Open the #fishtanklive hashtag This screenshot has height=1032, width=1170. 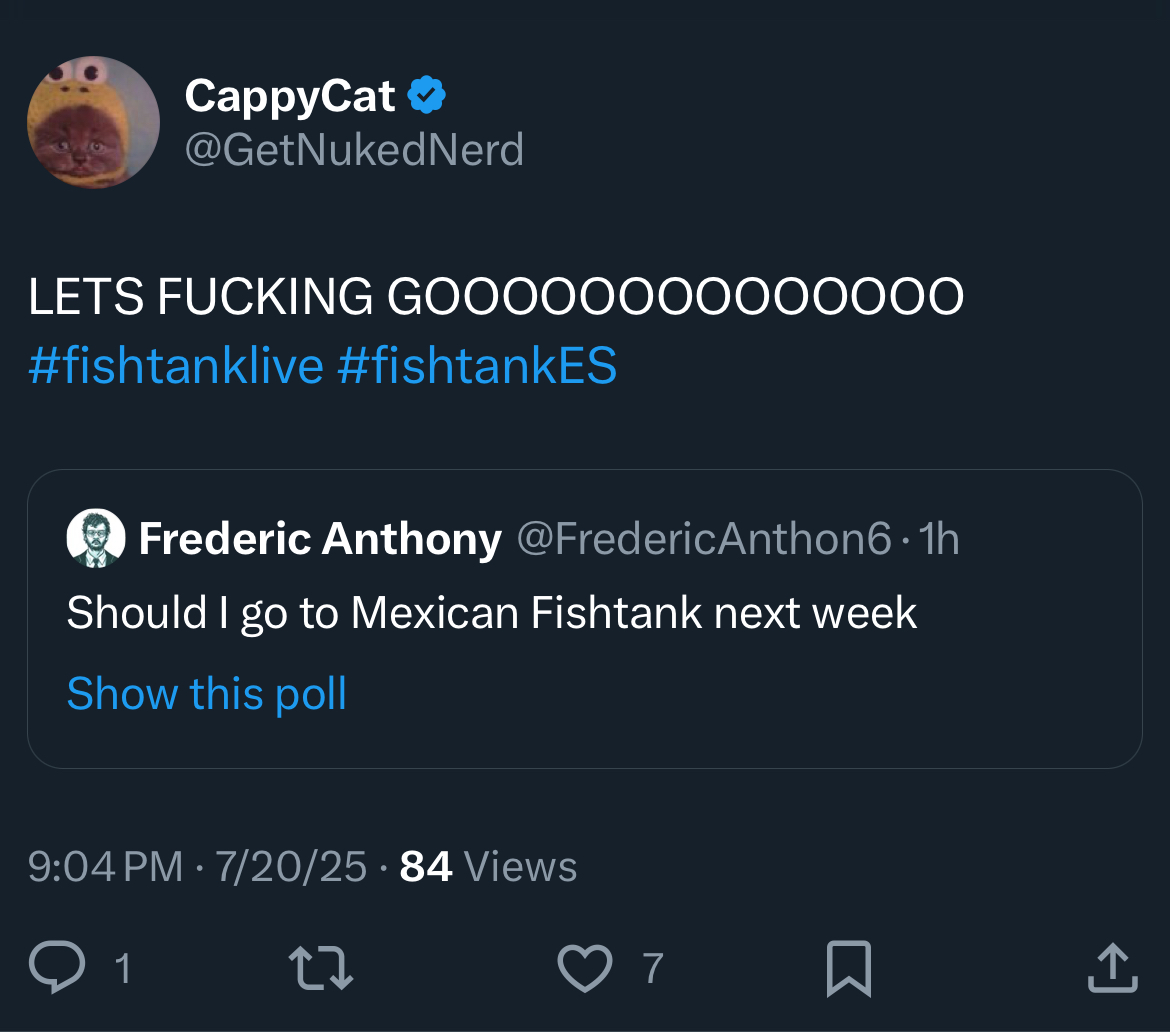point(176,366)
